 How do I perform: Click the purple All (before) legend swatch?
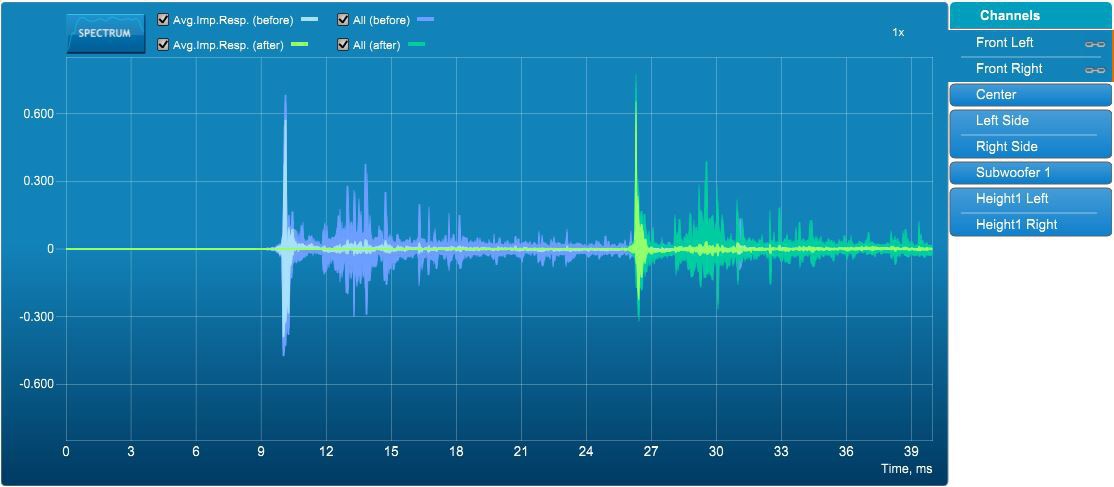pos(425,20)
